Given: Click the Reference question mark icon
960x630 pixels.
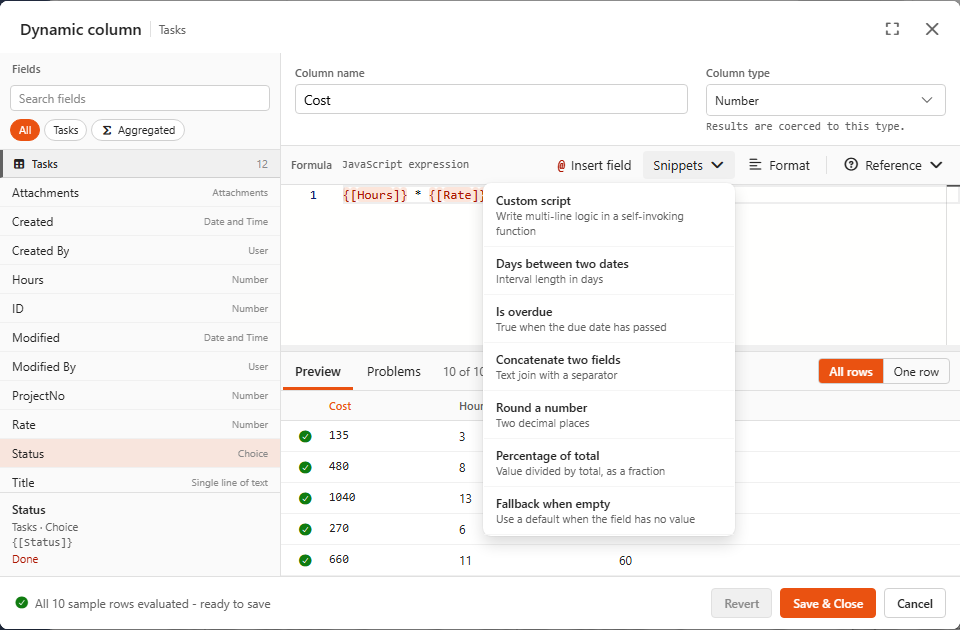Looking at the screenshot, I should tap(850, 165).
